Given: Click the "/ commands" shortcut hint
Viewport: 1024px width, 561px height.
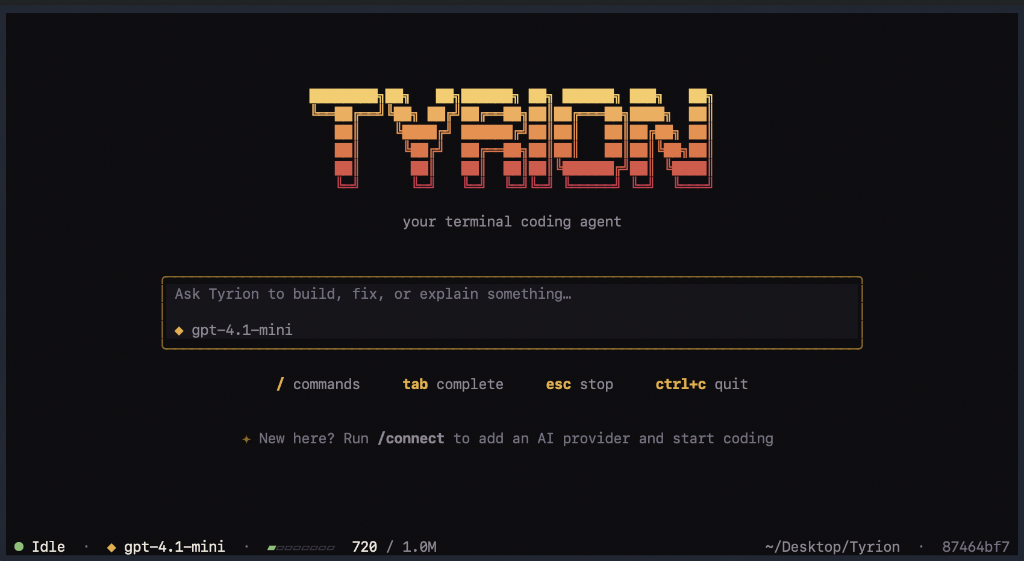Looking at the screenshot, I should click(x=318, y=384).
